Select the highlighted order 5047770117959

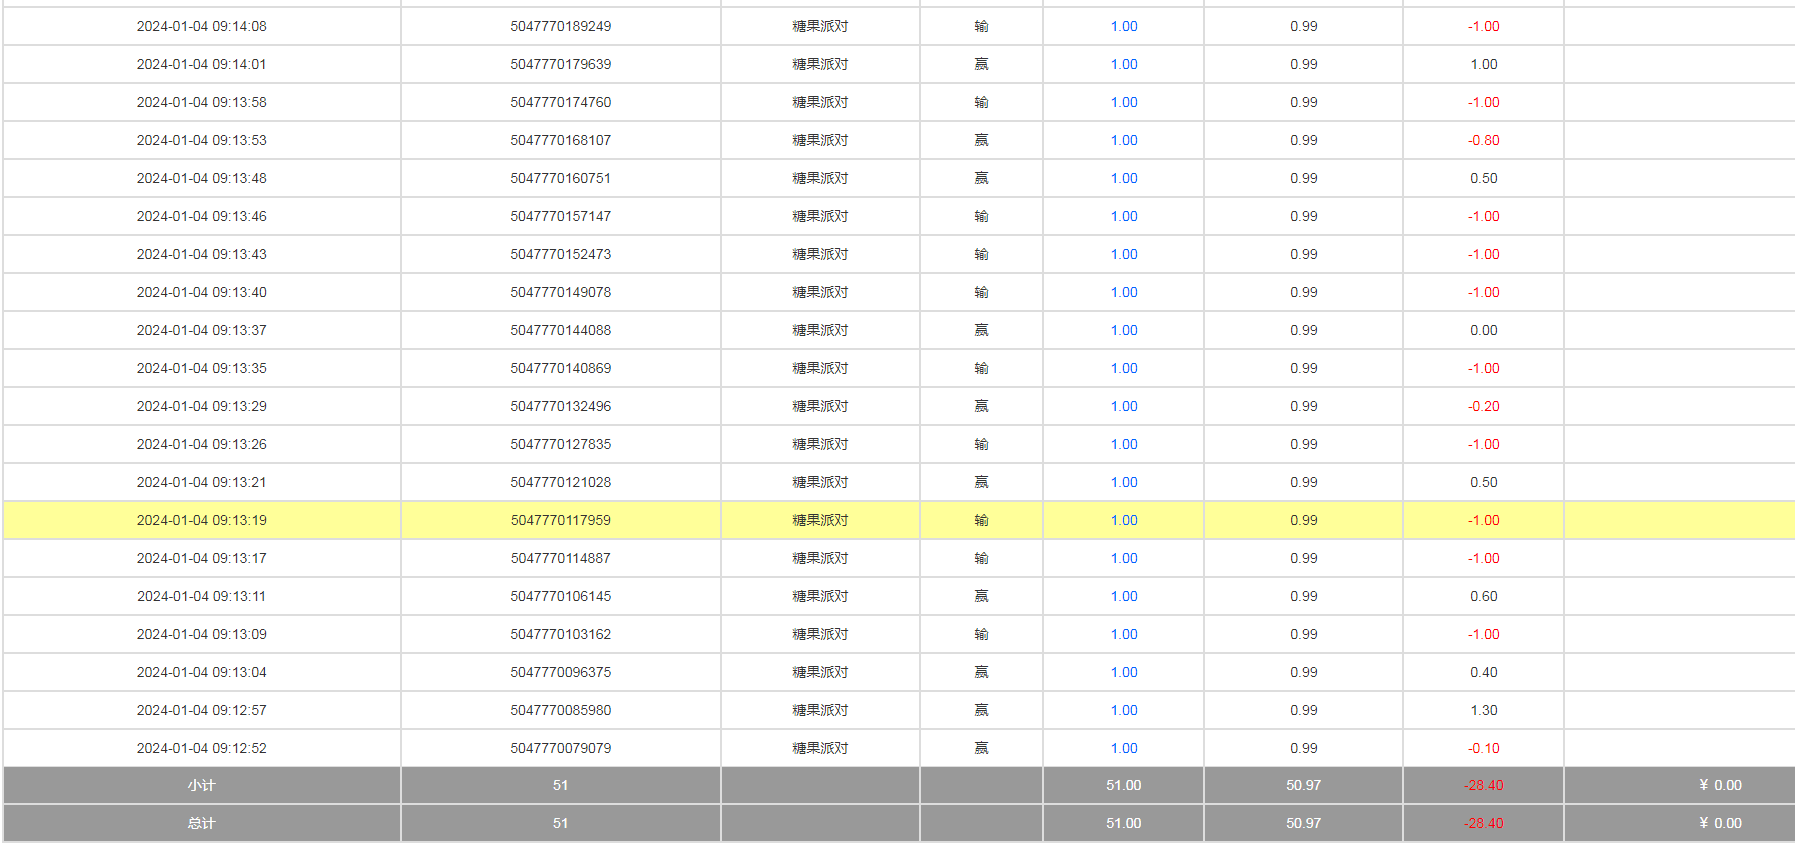coord(560,520)
